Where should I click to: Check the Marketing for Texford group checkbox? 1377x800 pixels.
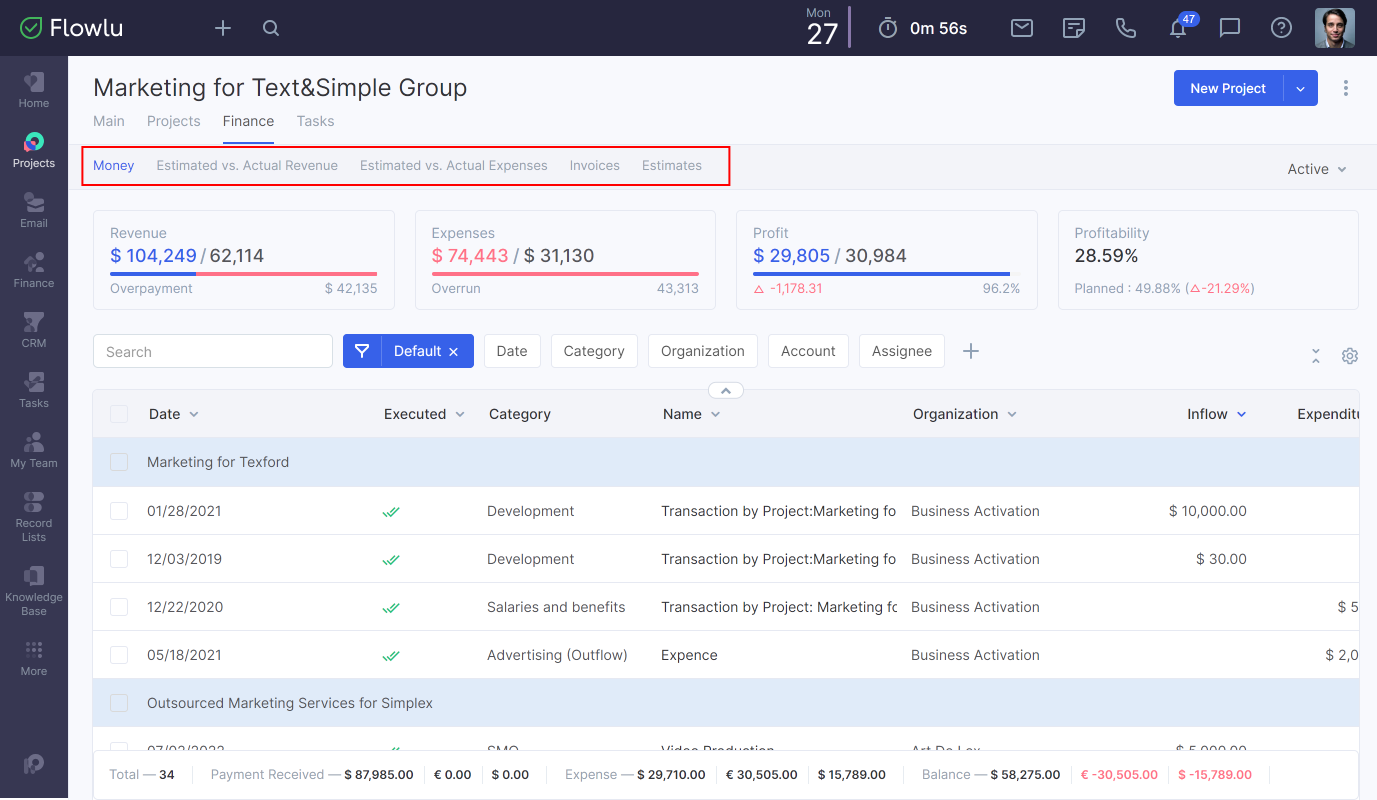(x=119, y=462)
